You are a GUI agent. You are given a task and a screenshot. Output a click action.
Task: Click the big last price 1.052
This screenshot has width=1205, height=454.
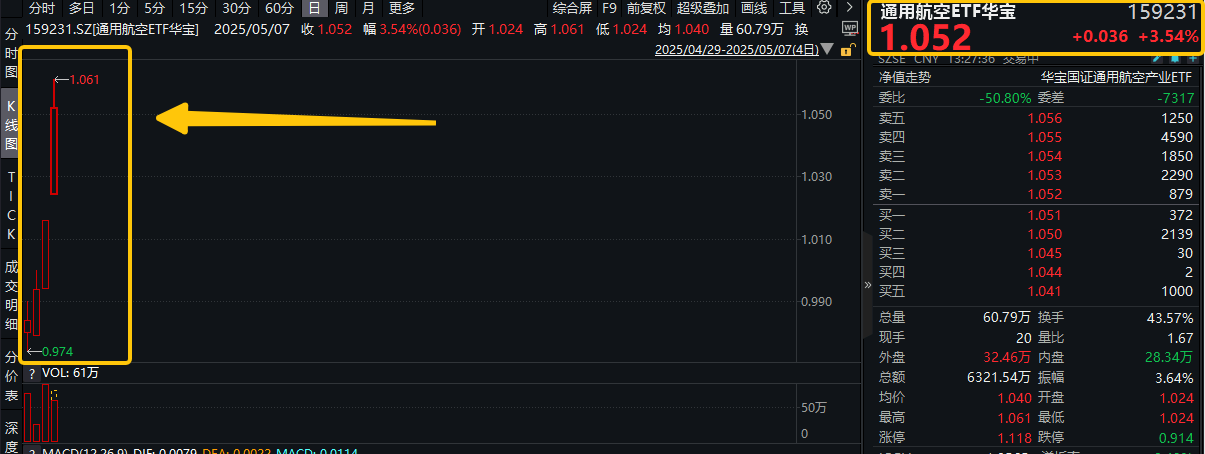tap(925, 37)
